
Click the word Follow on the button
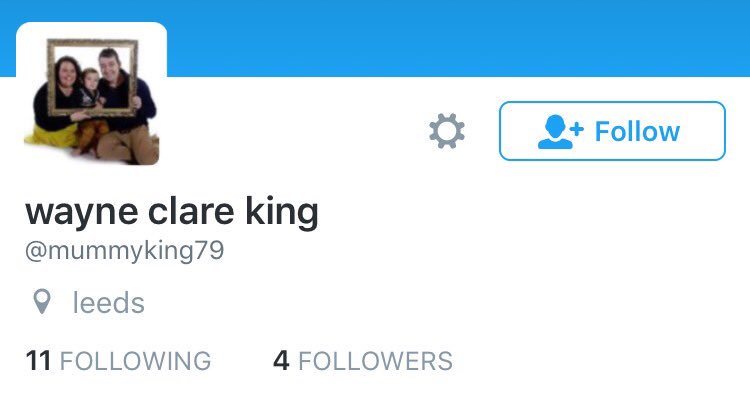(637, 132)
